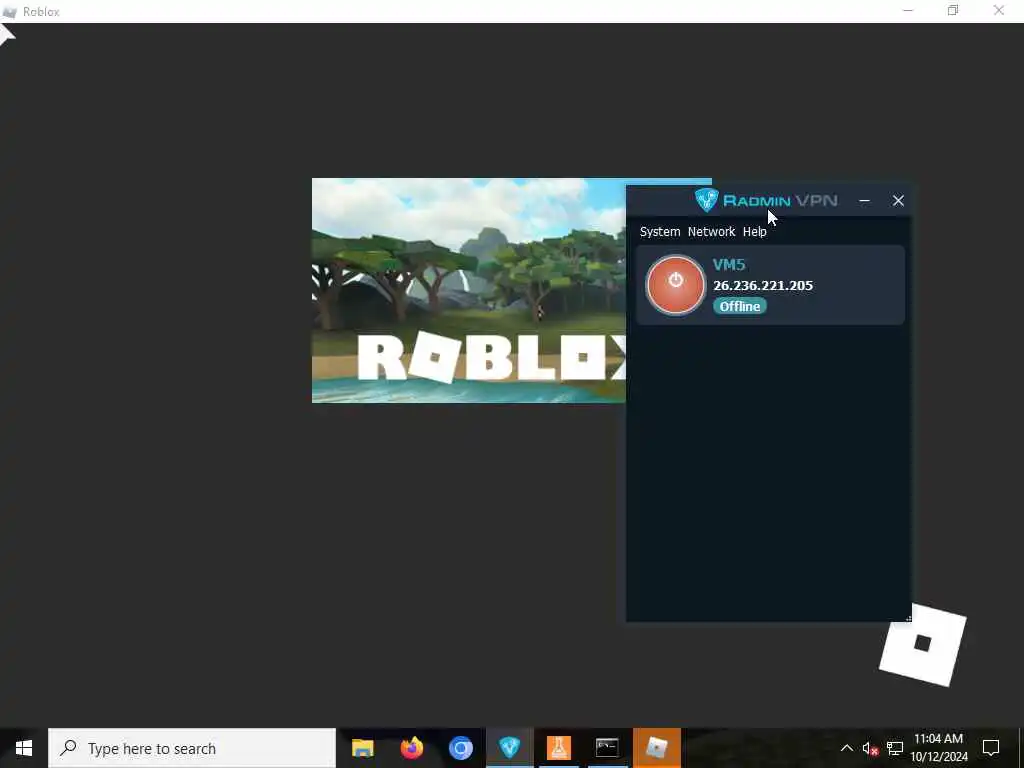Click the Roblox title bar icon
The image size is (1024, 768).
(9, 12)
